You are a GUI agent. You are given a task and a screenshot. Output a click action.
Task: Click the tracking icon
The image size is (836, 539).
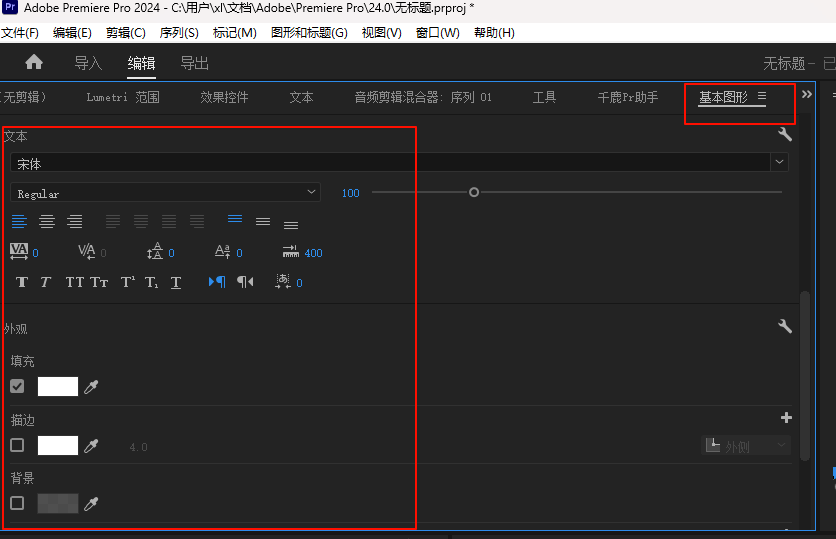pyautogui.click(x=19, y=251)
